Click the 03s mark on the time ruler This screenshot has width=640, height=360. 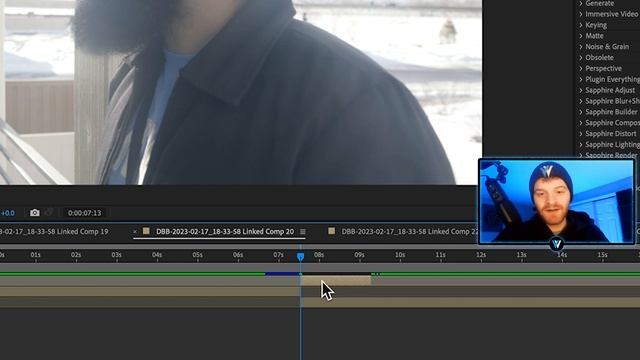(x=116, y=255)
